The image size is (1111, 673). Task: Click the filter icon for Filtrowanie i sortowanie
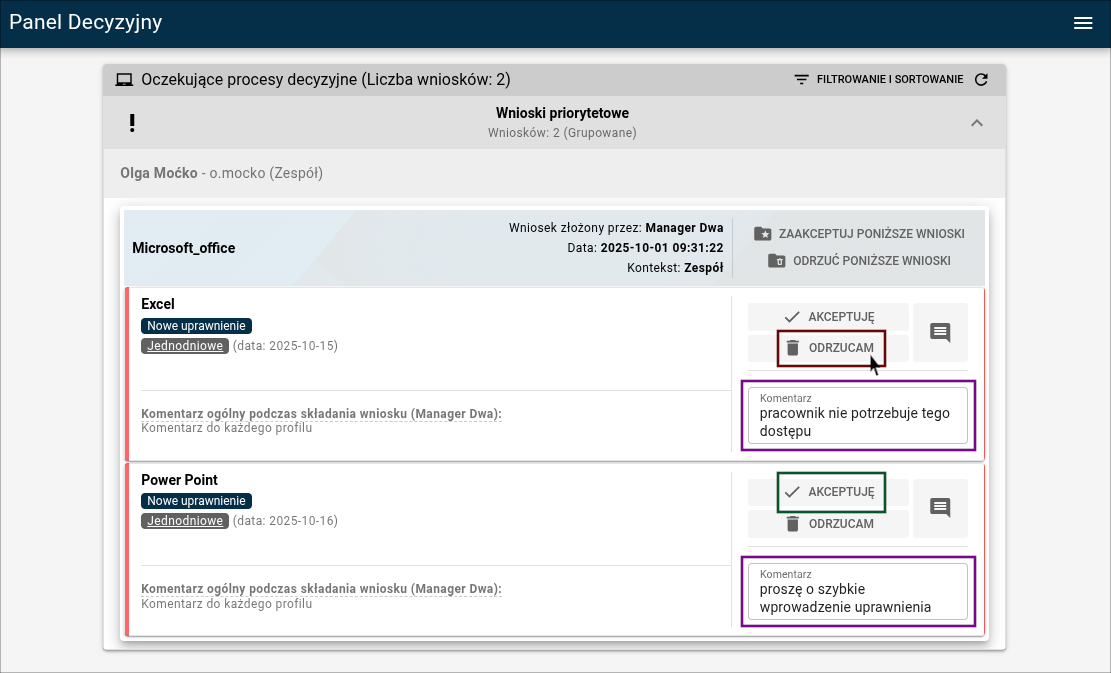pyautogui.click(x=801, y=80)
